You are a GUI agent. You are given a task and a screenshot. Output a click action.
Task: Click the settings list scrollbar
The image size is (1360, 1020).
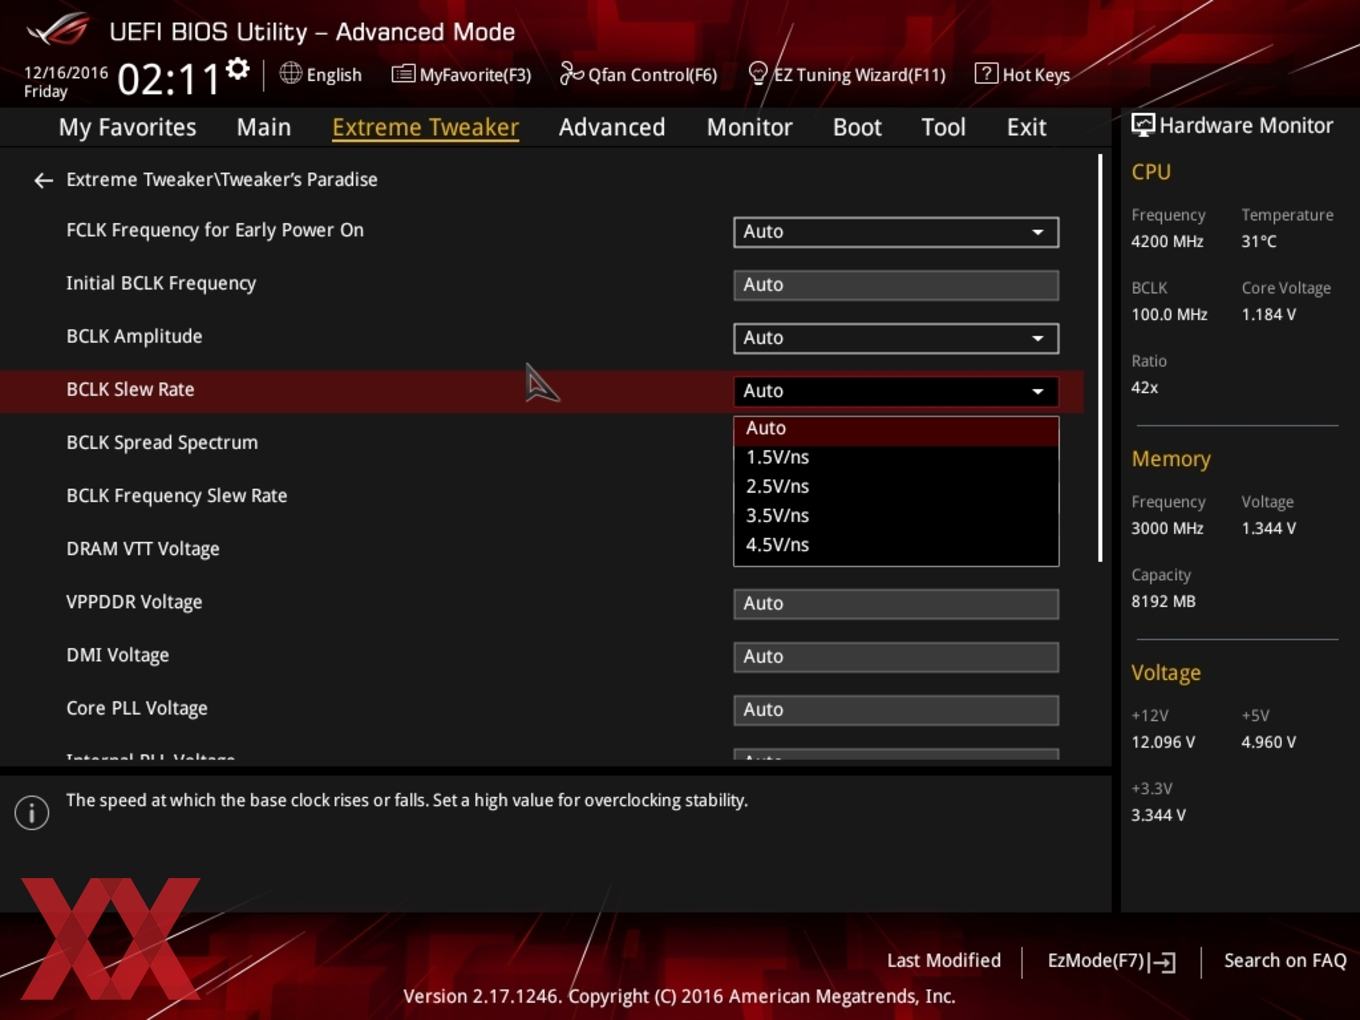tap(1100, 357)
